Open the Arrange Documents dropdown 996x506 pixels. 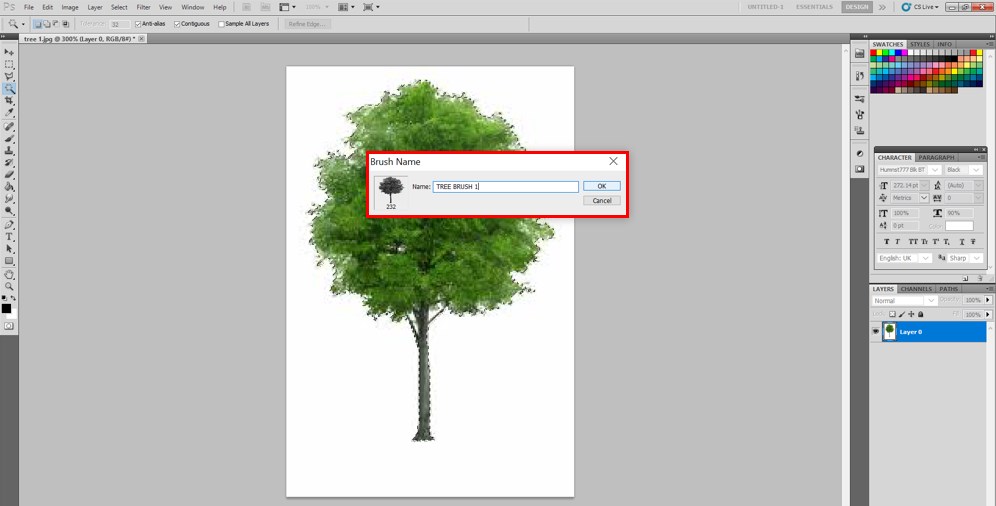click(x=346, y=7)
